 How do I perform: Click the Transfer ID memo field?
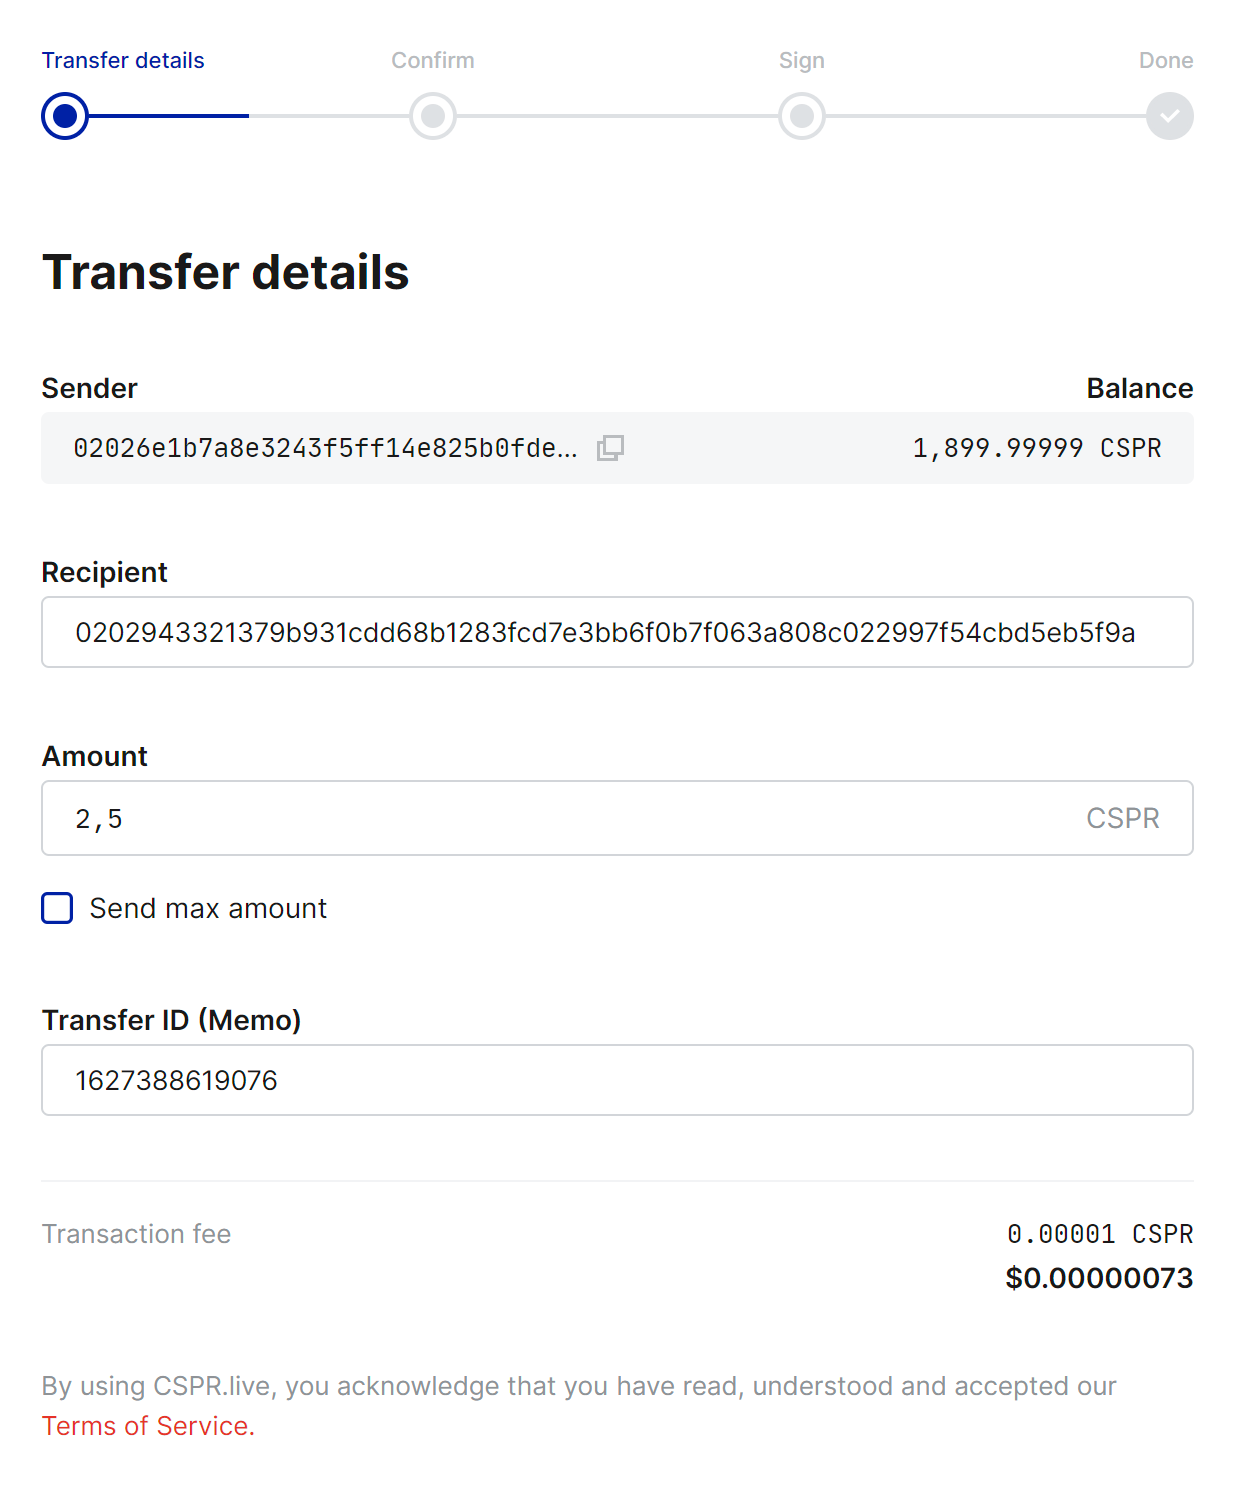point(617,1080)
